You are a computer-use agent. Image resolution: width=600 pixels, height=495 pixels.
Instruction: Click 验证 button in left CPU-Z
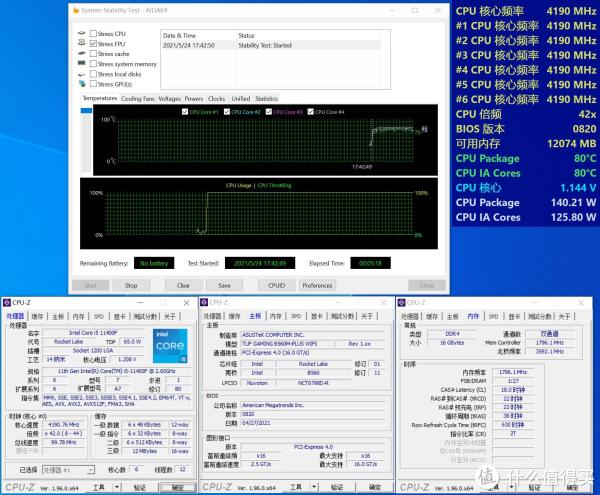pos(140,487)
